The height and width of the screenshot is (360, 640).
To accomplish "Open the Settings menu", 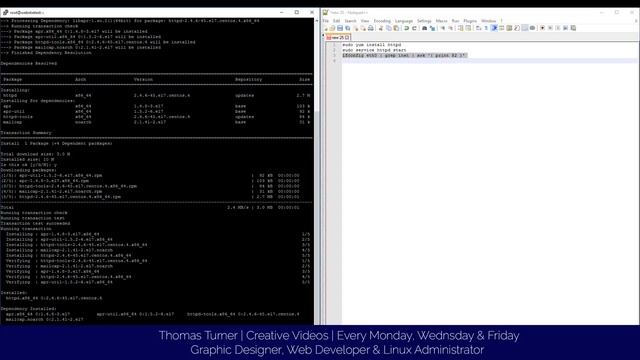I will click(424, 21).
